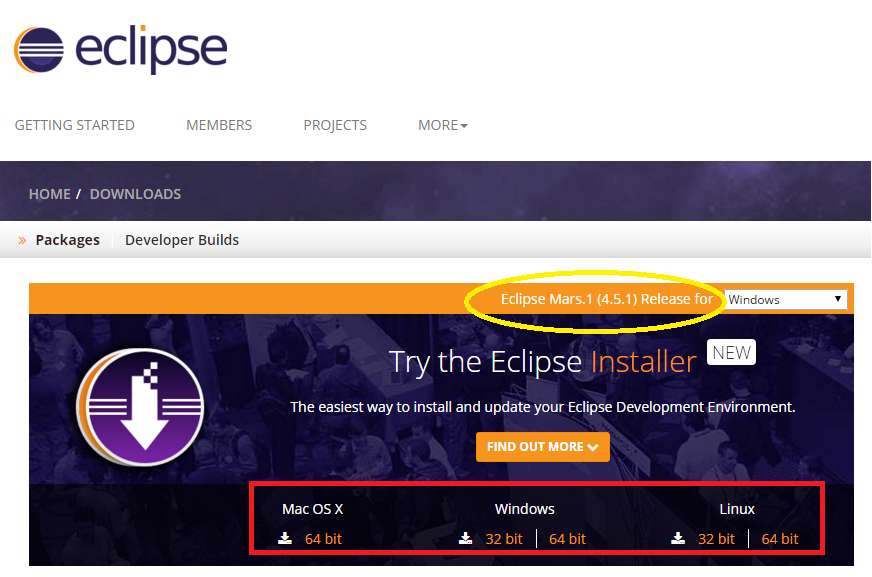Download the Mac OS X 64 bit installer
Image resolution: width=872 pixels, height=577 pixels.
click(323, 539)
